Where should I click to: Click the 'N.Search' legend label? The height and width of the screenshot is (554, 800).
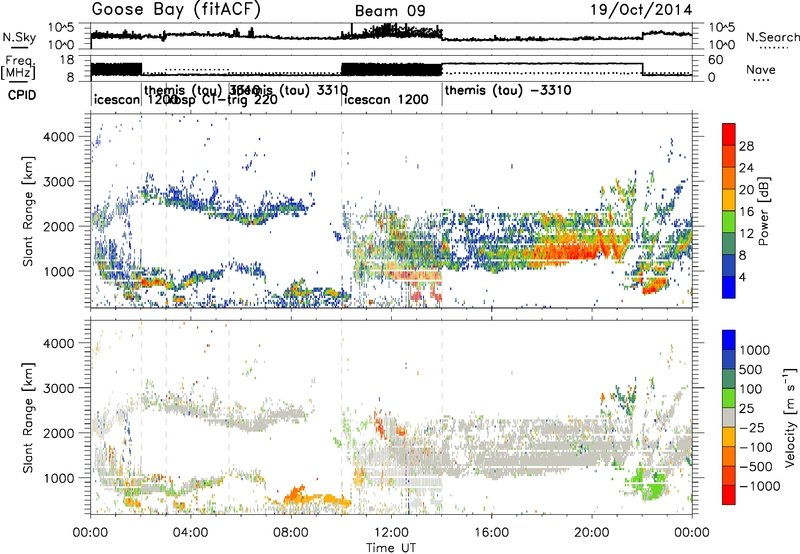[772, 37]
